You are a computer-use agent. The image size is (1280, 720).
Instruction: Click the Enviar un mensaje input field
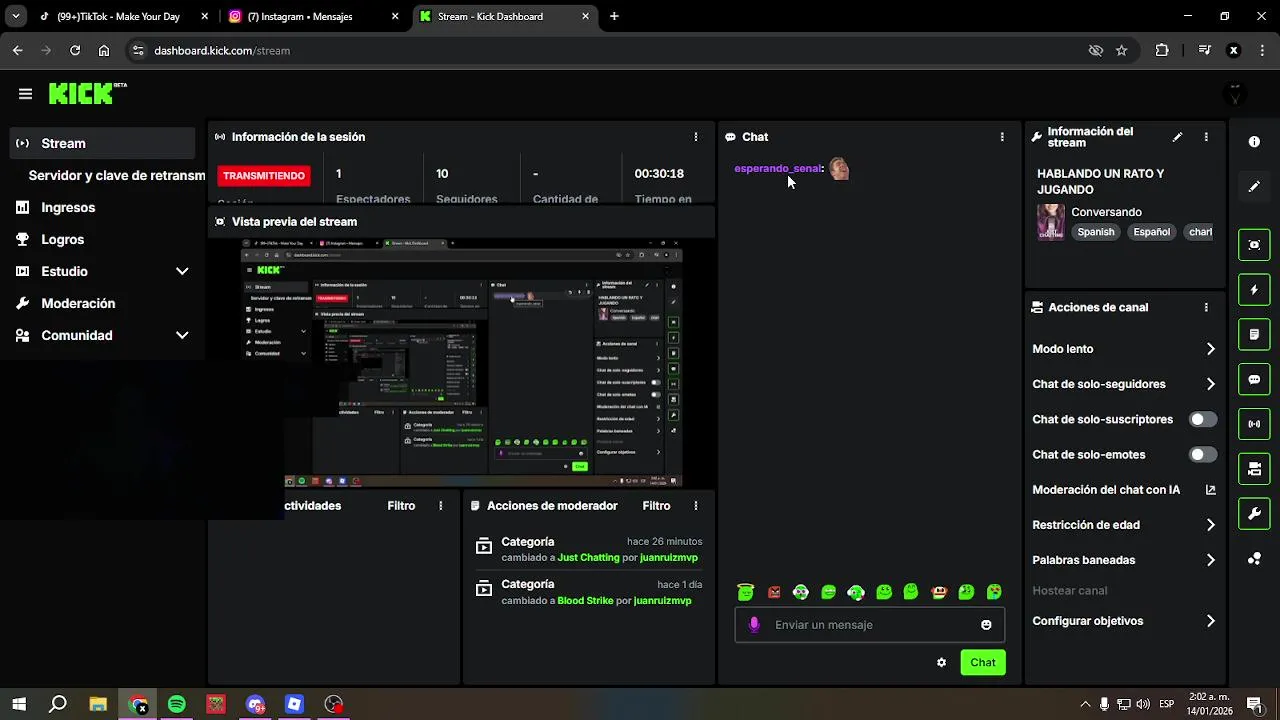[870, 625]
